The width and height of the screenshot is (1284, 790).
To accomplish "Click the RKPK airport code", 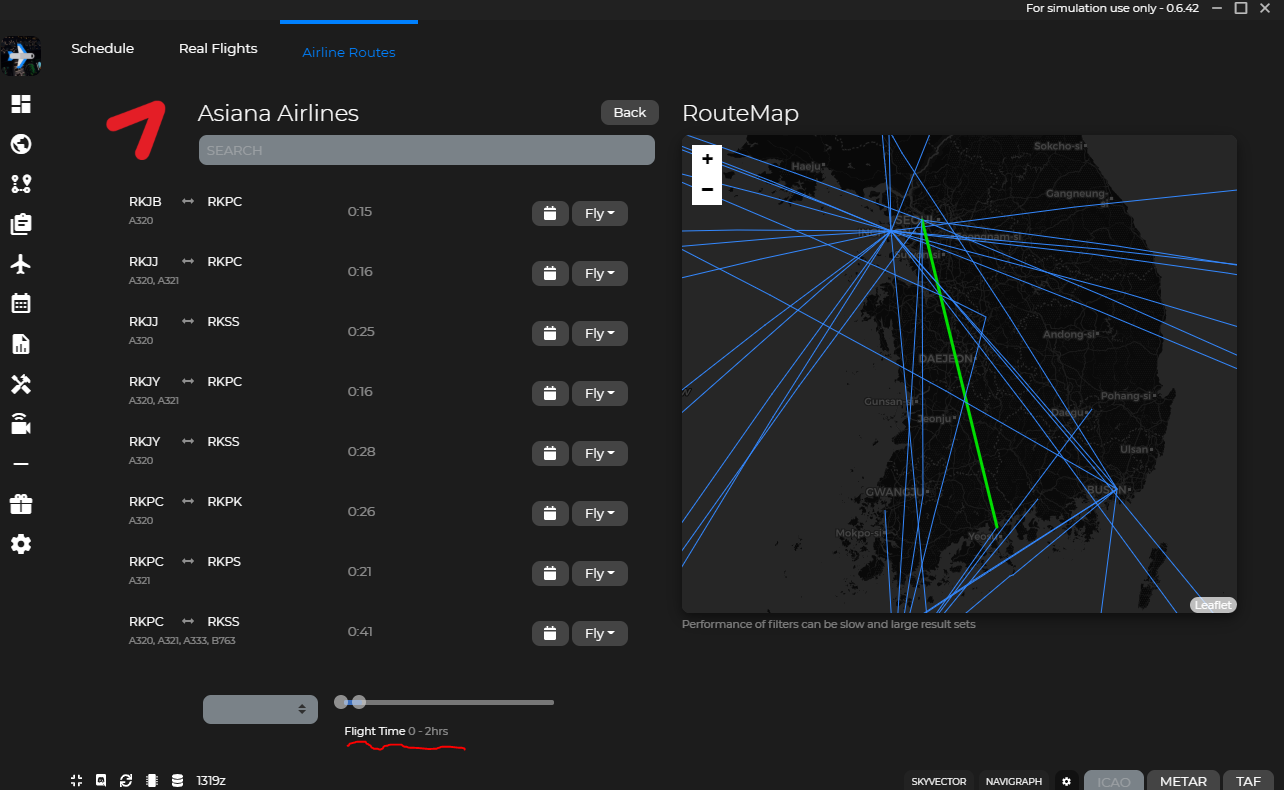I will pos(225,501).
